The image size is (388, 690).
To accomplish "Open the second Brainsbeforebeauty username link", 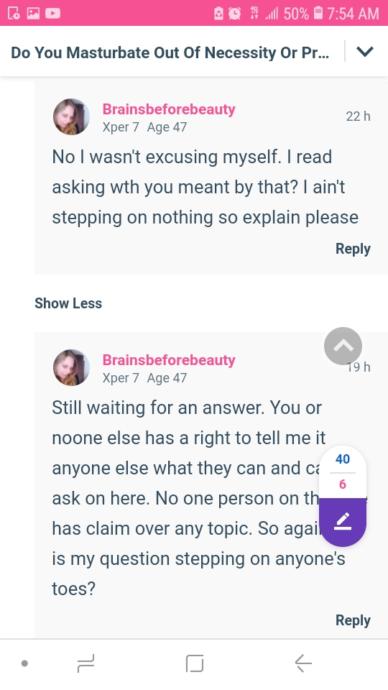I will coord(168,360).
